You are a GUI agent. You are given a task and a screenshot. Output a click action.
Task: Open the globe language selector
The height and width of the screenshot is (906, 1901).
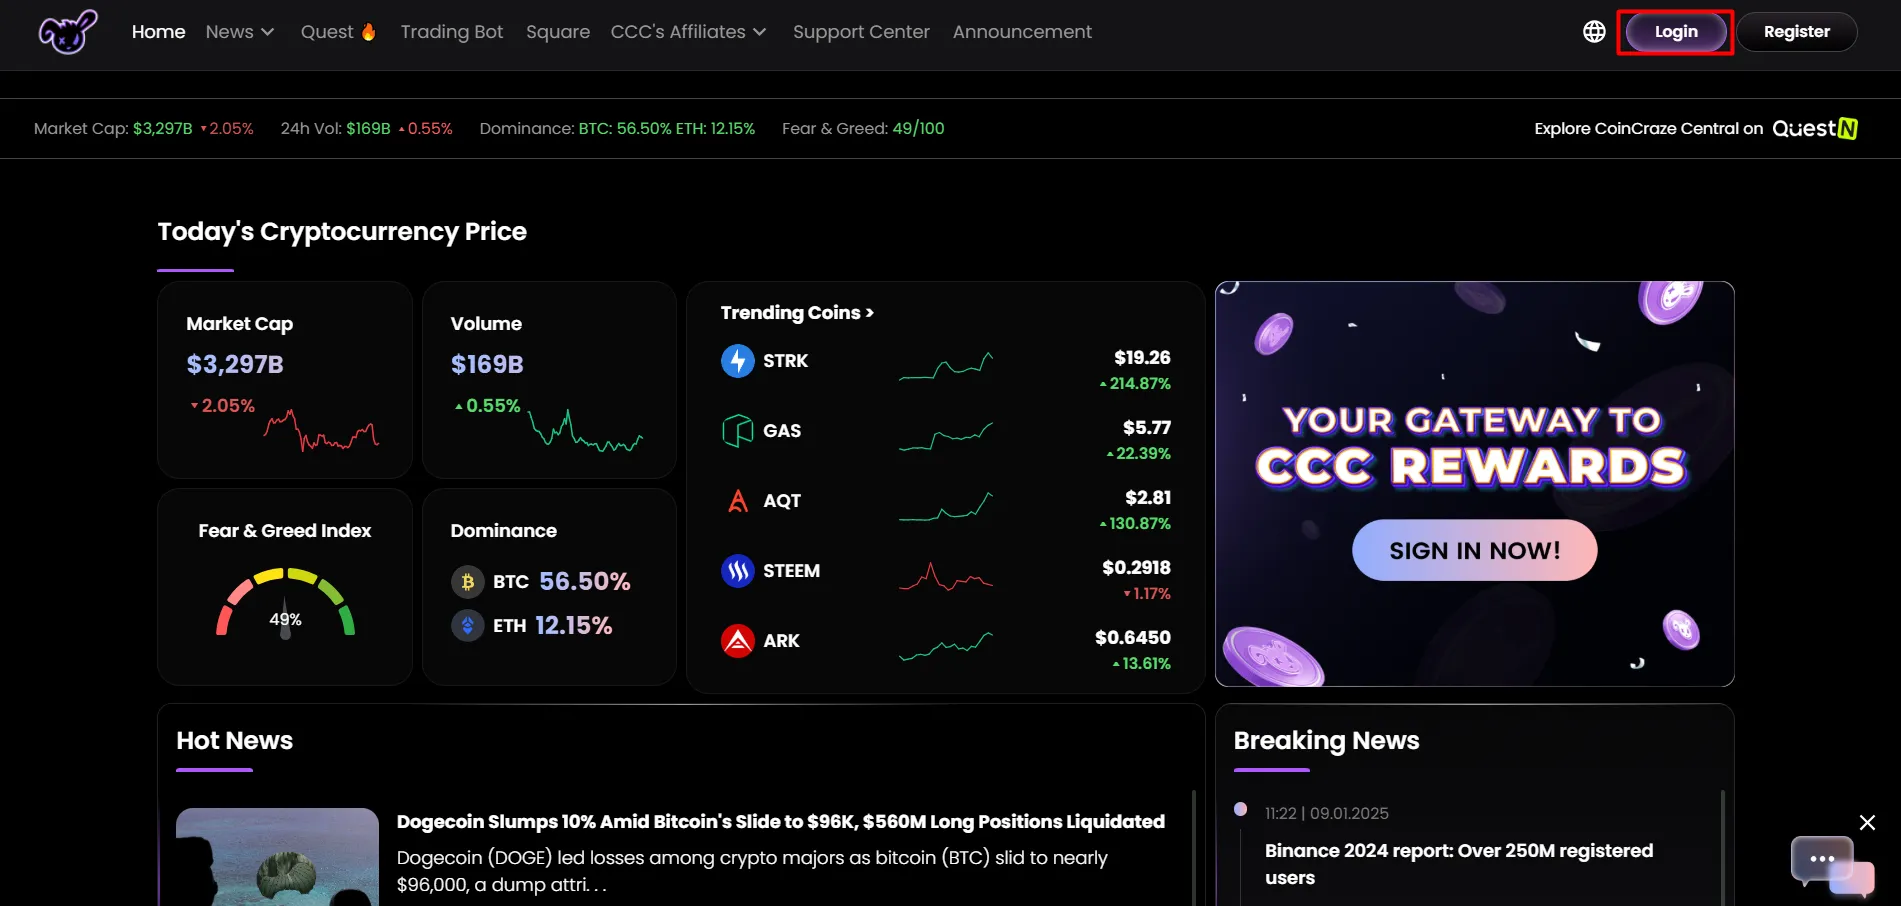[1594, 32]
